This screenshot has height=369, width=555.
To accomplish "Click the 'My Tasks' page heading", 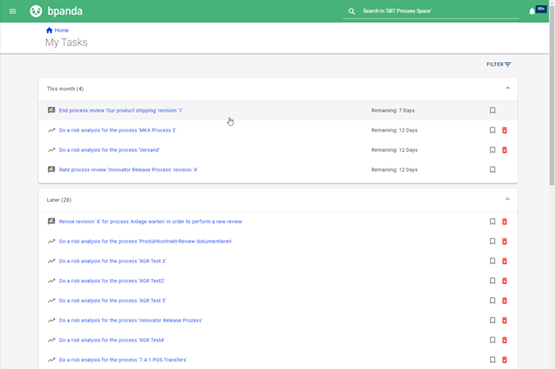I will (66, 42).
